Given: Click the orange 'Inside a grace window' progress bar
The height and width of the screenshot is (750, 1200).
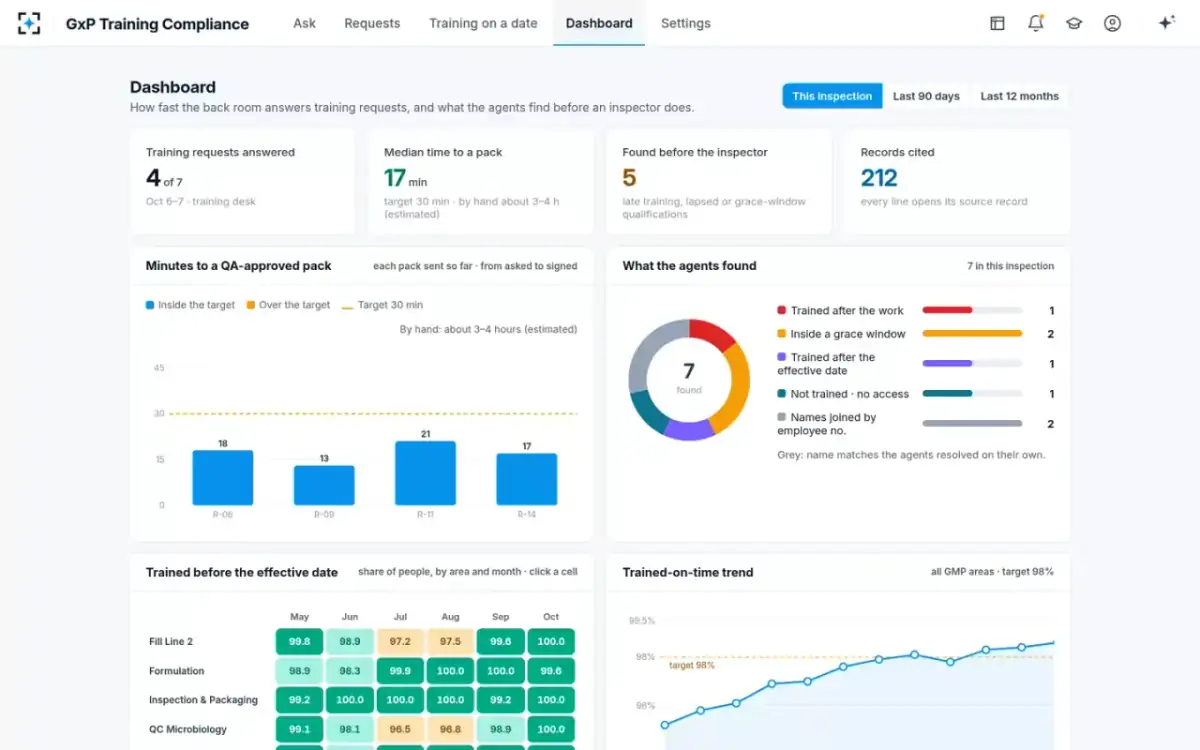Looking at the screenshot, I should point(972,334).
